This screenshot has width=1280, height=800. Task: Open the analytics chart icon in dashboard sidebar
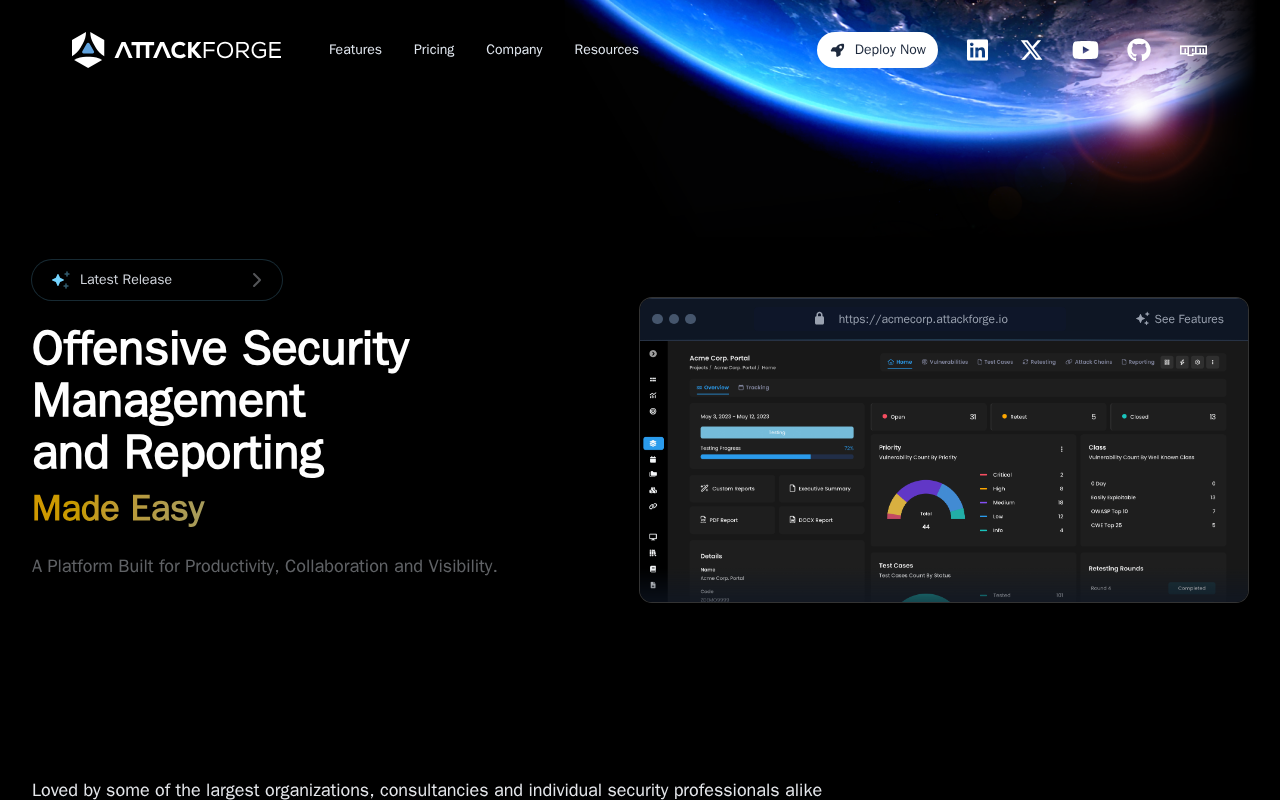point(653,395)
